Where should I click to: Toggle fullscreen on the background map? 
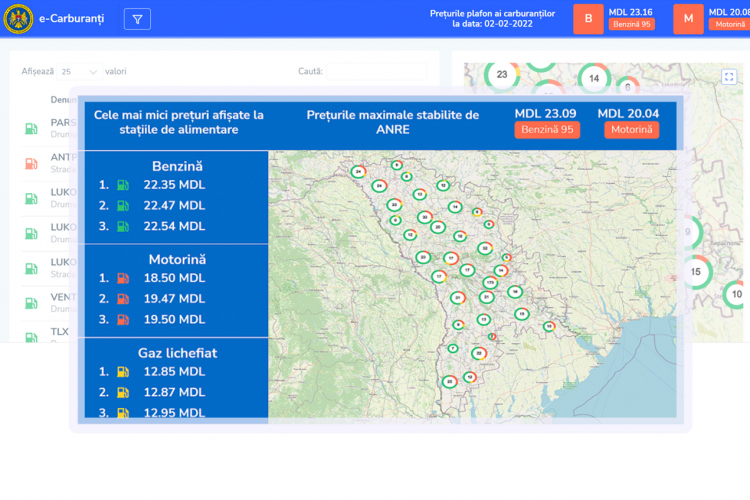click(x=728, y=77)
